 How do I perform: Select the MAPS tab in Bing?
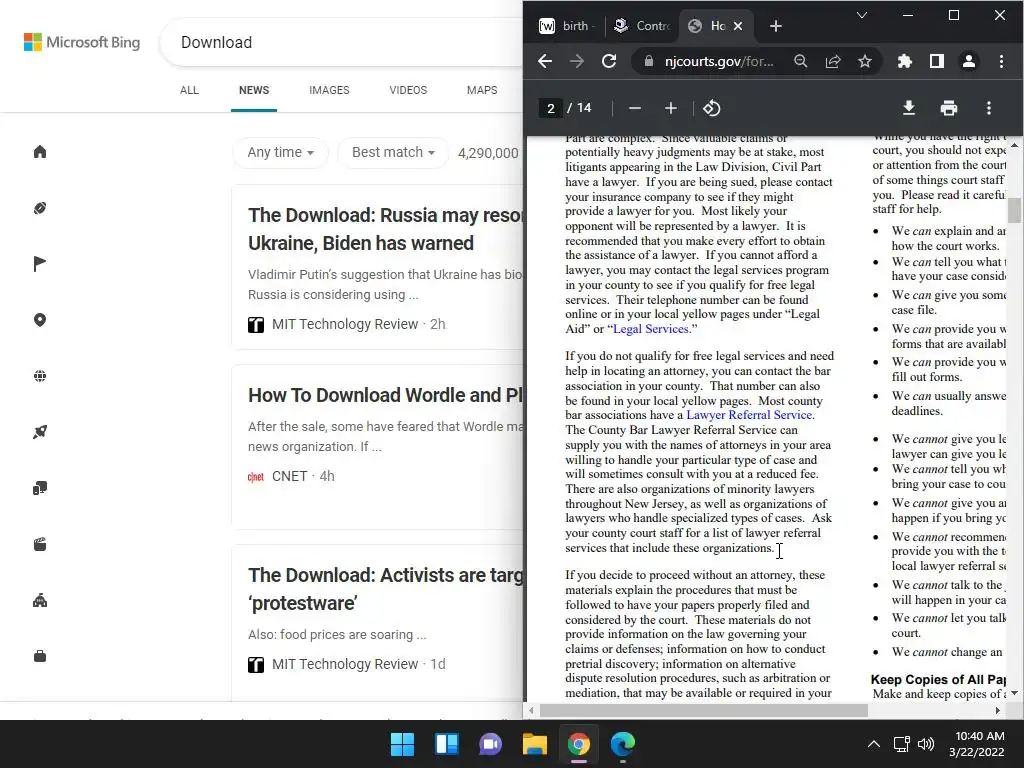tap(482, 90)
